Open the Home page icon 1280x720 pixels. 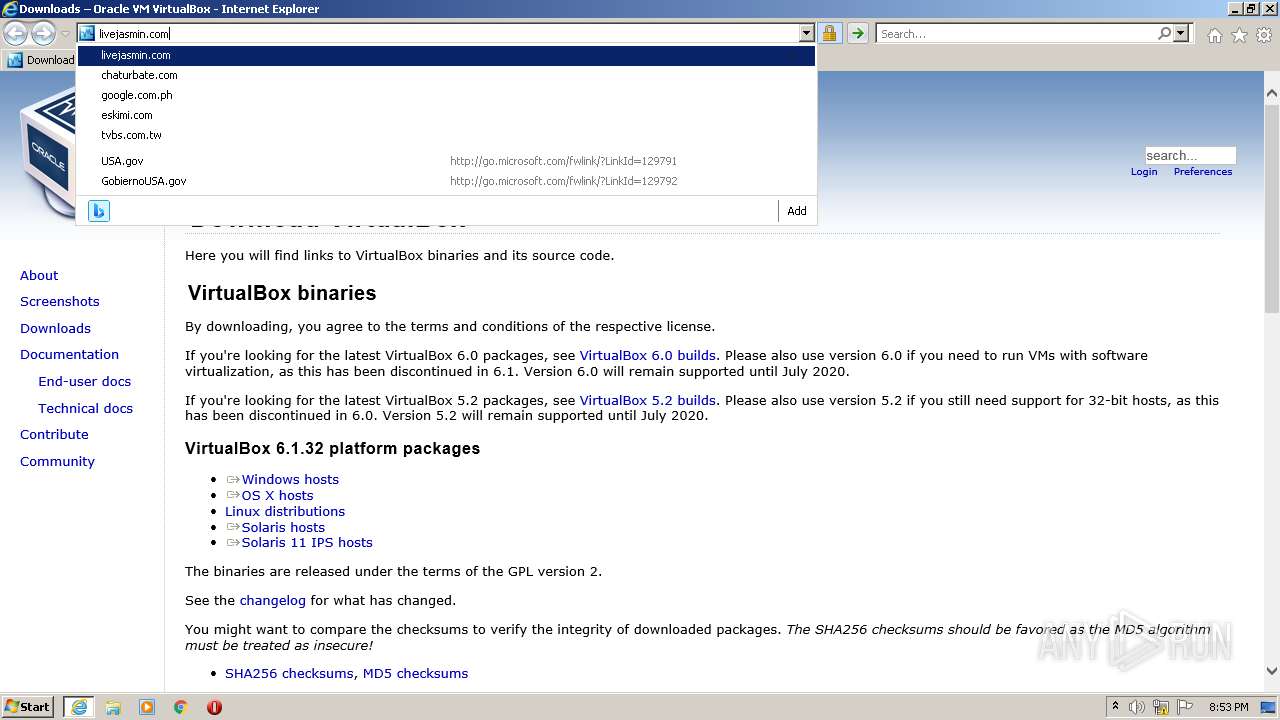coord(1214,35)
